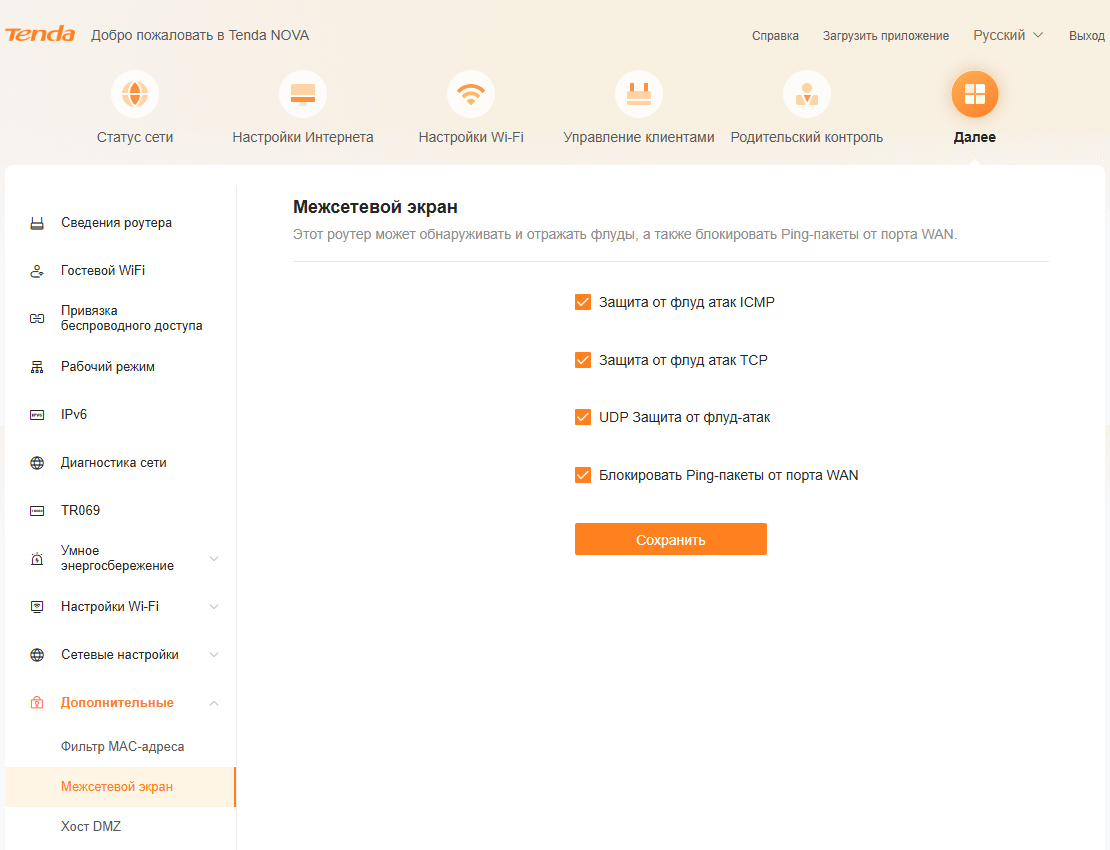Click the network settings globe icon in the sidebar
Image resolution: width=1110 pixels, height=850 pixels.
37,655
